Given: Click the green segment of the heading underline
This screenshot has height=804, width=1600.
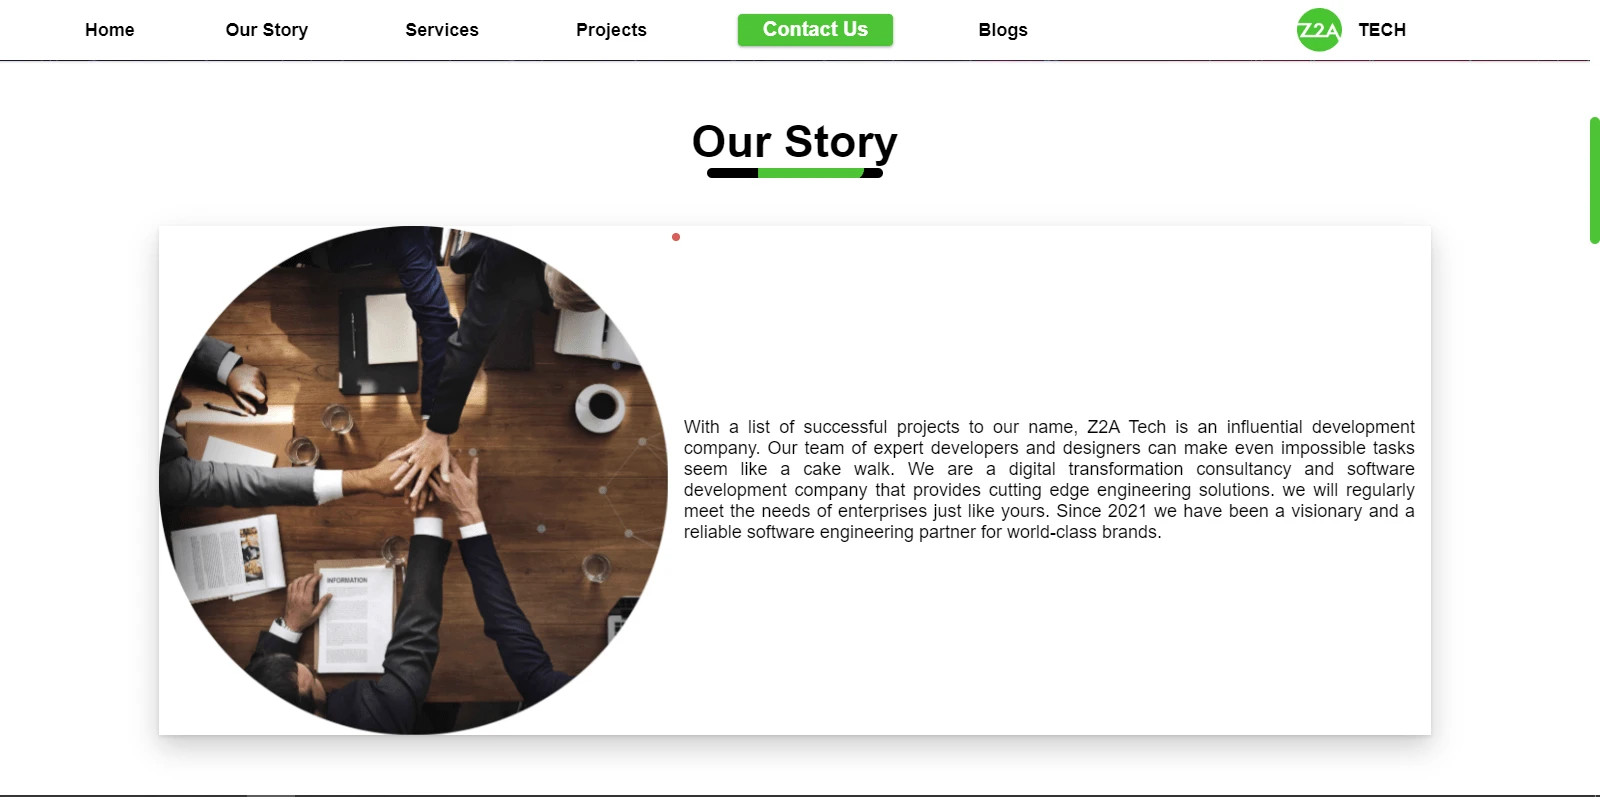Looking at the screenshot, I should coord(810,173).
